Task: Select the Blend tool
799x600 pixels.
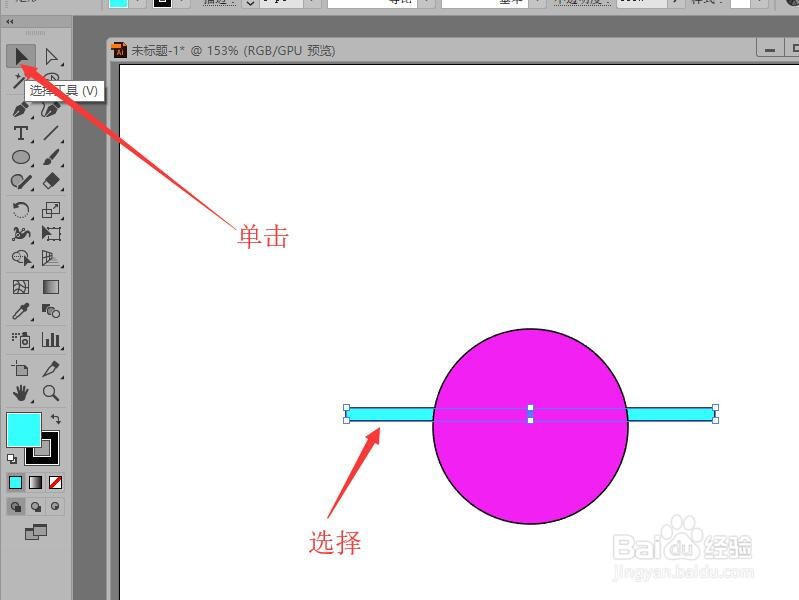Action: point(51,311)
